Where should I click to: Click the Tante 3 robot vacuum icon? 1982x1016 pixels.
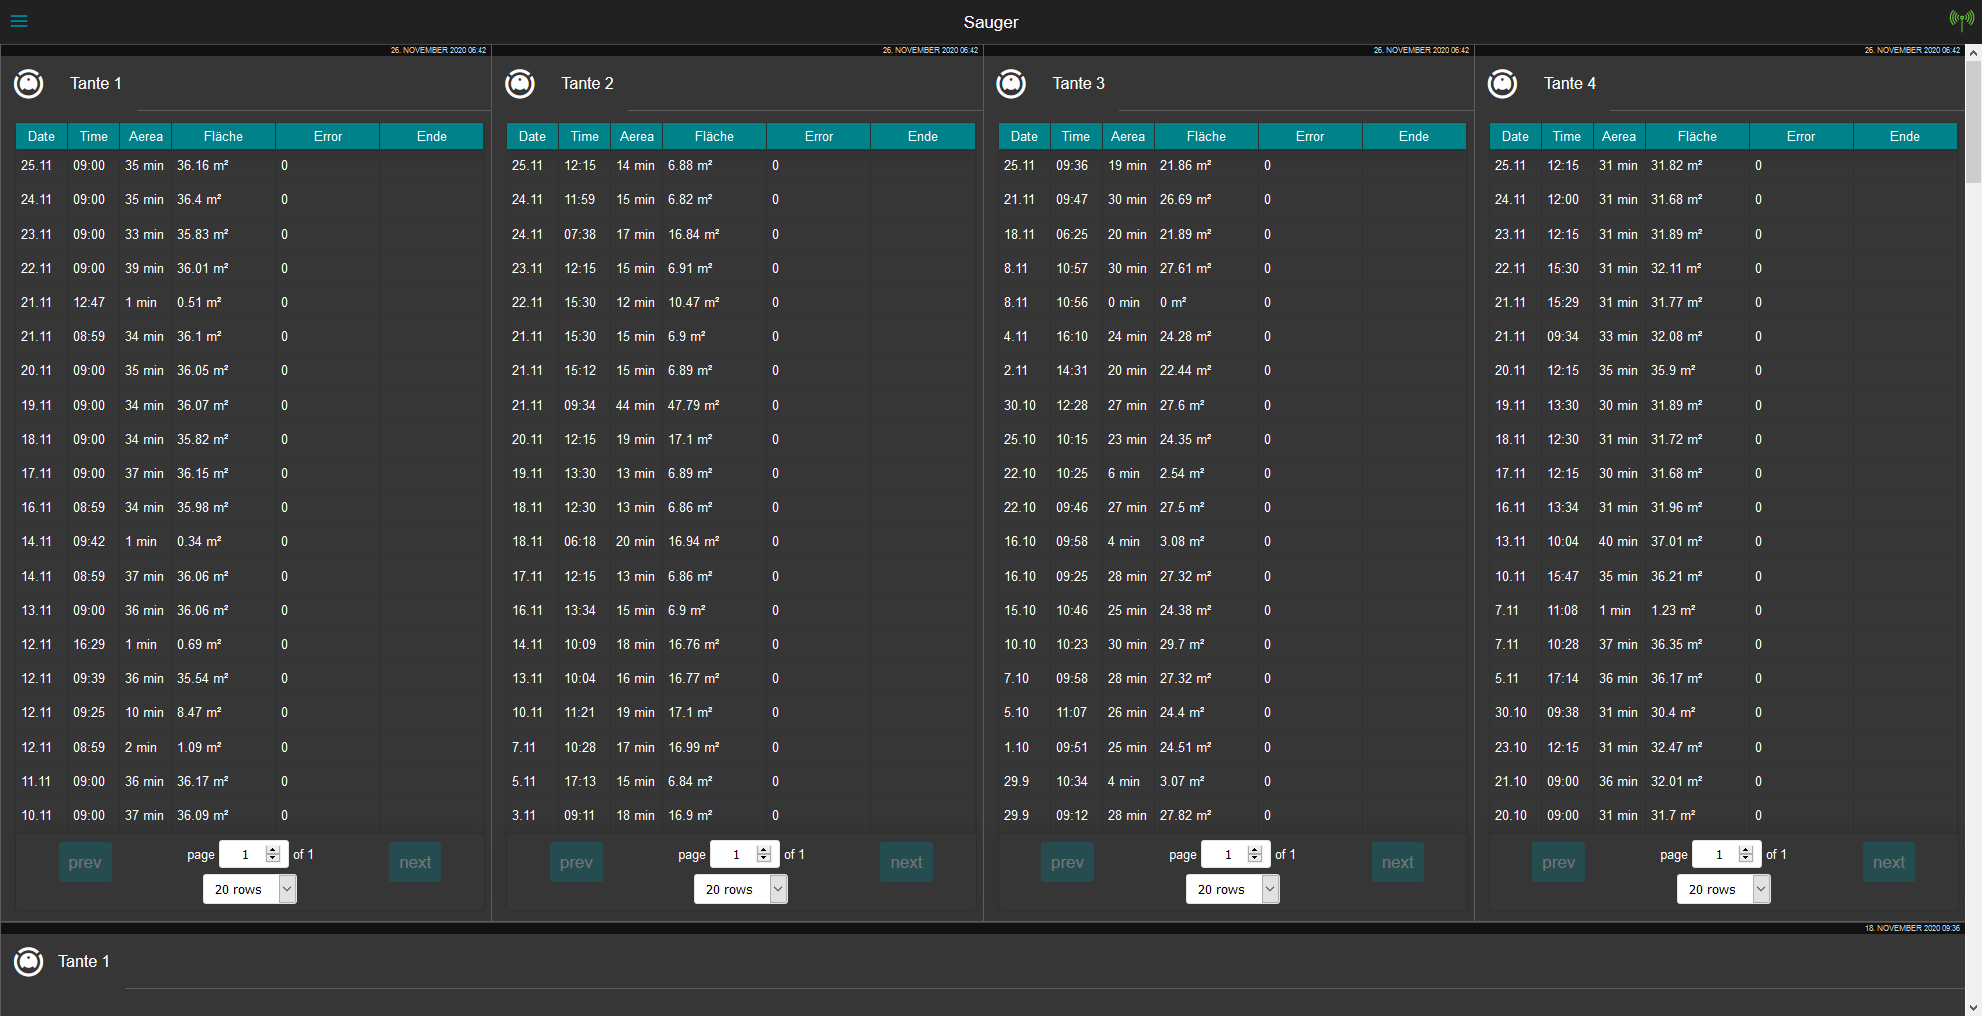(1011, 84)
